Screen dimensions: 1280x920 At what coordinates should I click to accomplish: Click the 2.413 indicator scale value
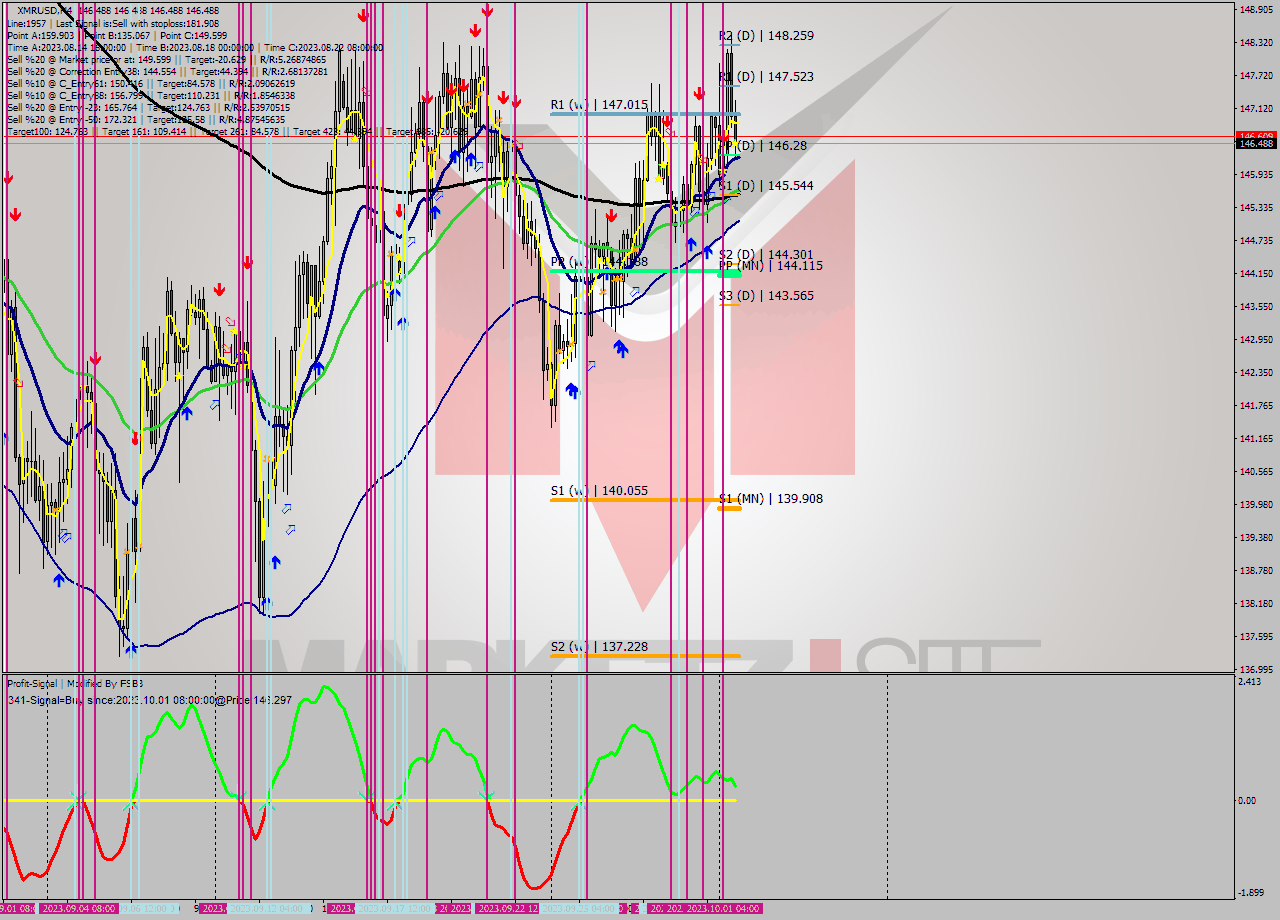click(x=1250, y=681)
